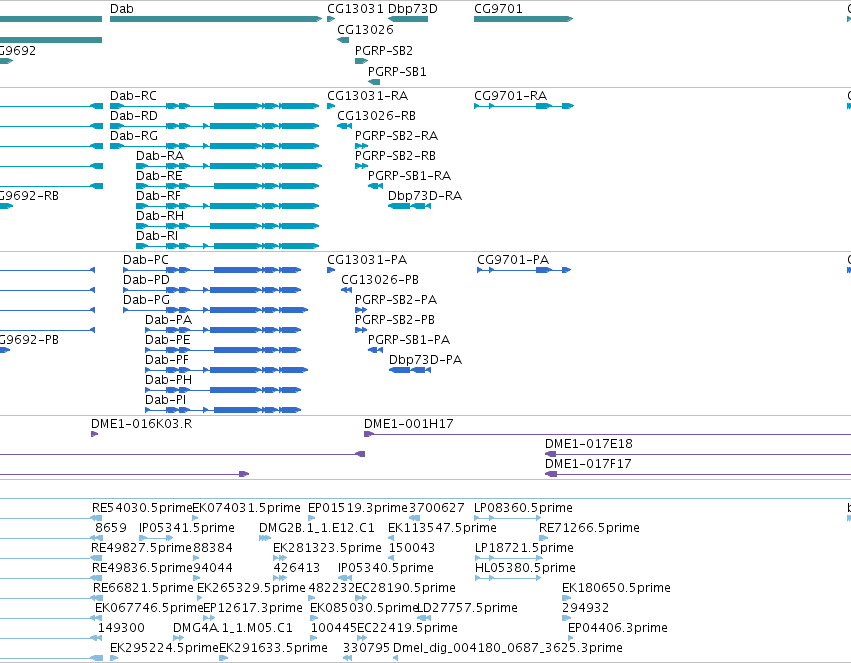The height and width of the screenshot is (663, 851).
Task: Click BAC clone DME1-016K03.R
Action: (94, 434)
